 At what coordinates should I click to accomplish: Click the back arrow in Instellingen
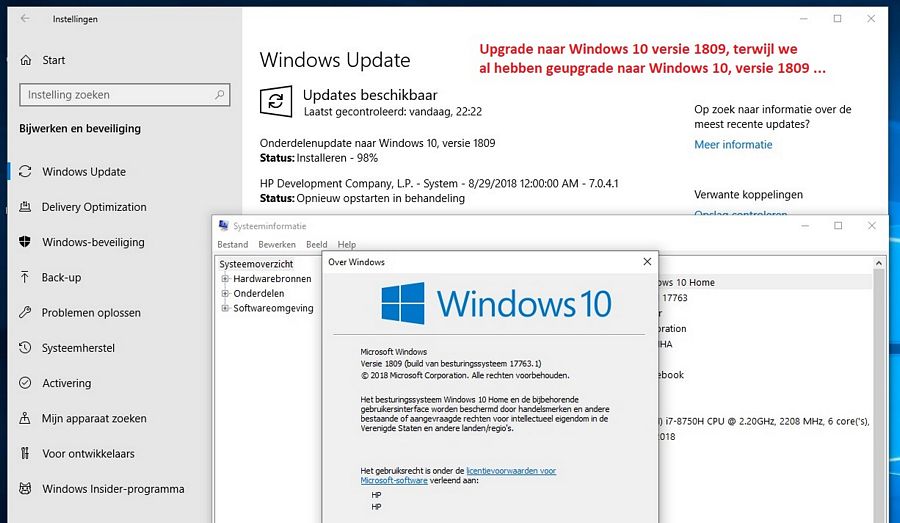coord(25,18)
